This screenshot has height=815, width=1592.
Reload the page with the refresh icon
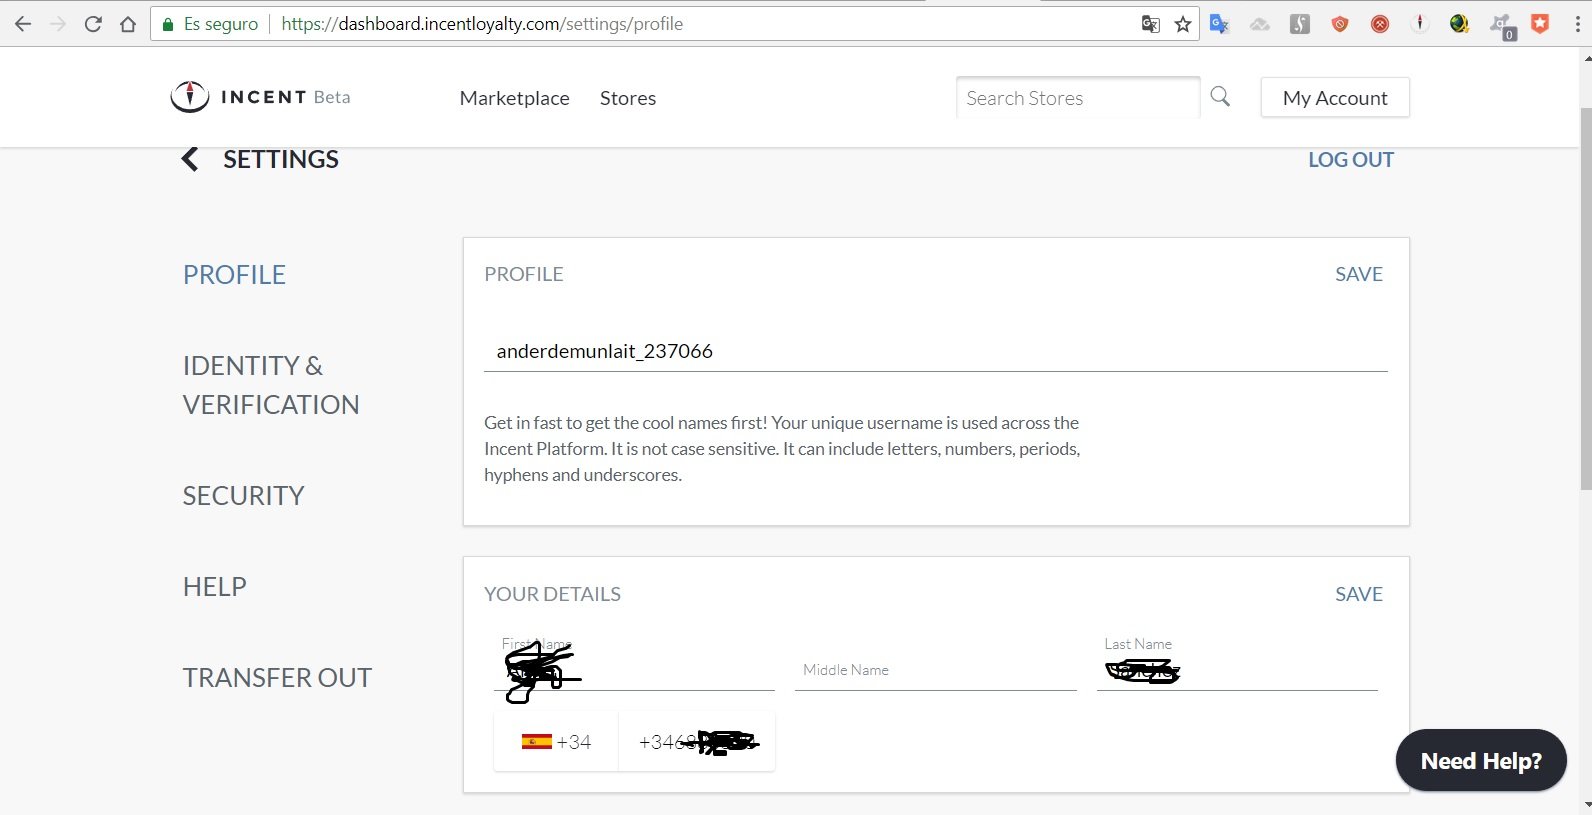93,24
